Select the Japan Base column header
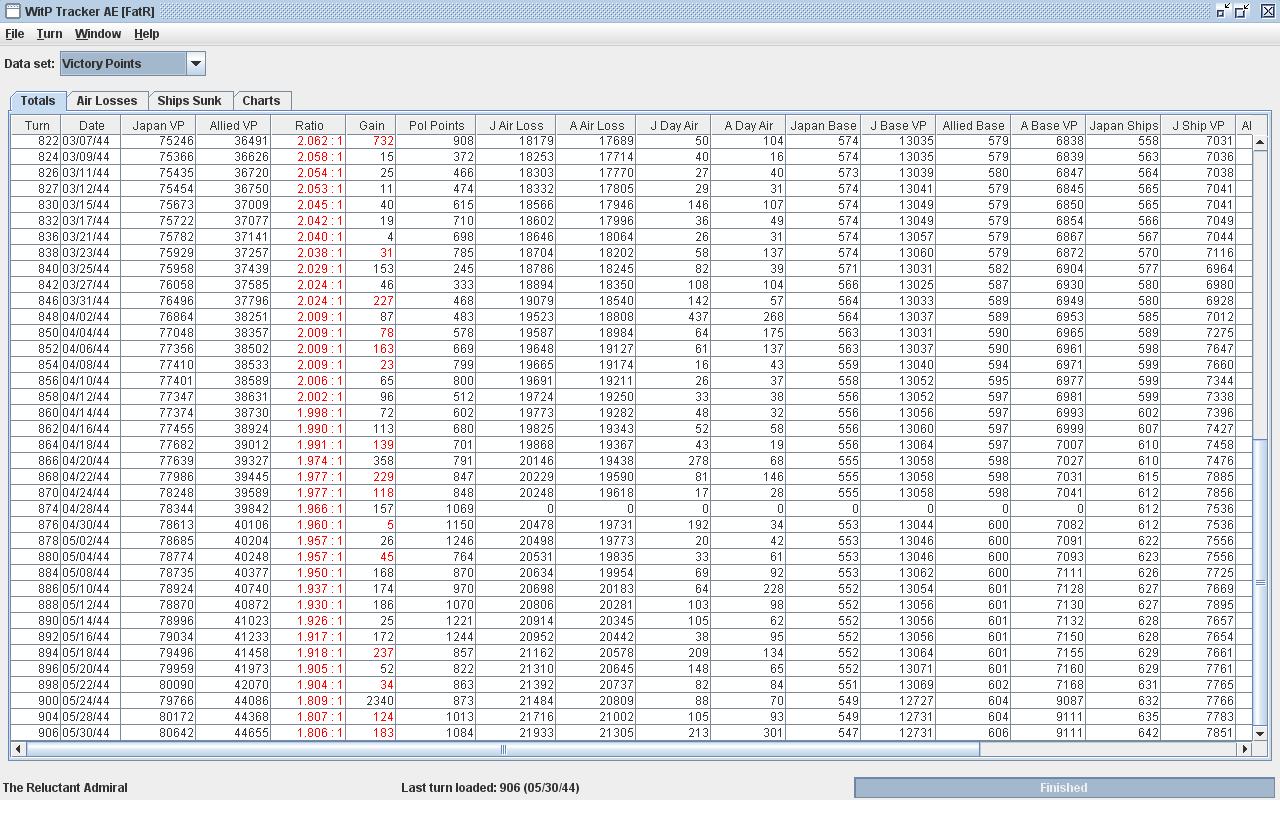The image size is (1280, 813). pyautogui.click(x=823, y=126)
